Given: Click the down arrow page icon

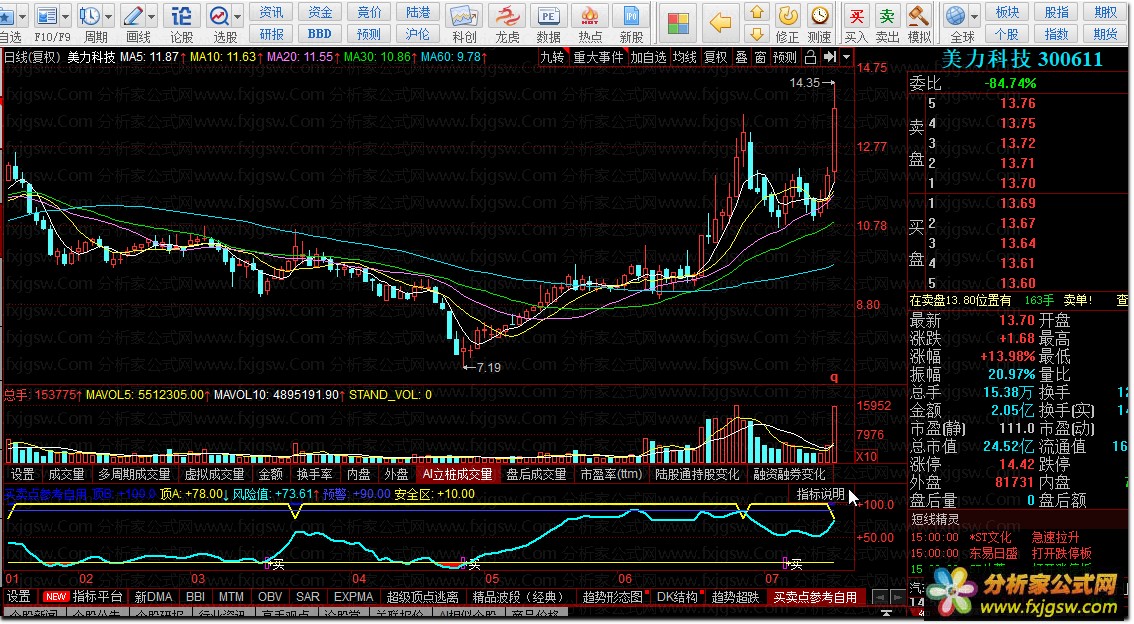Looking at the screenshot, I should pyautogui.click(x=756, y=33).
